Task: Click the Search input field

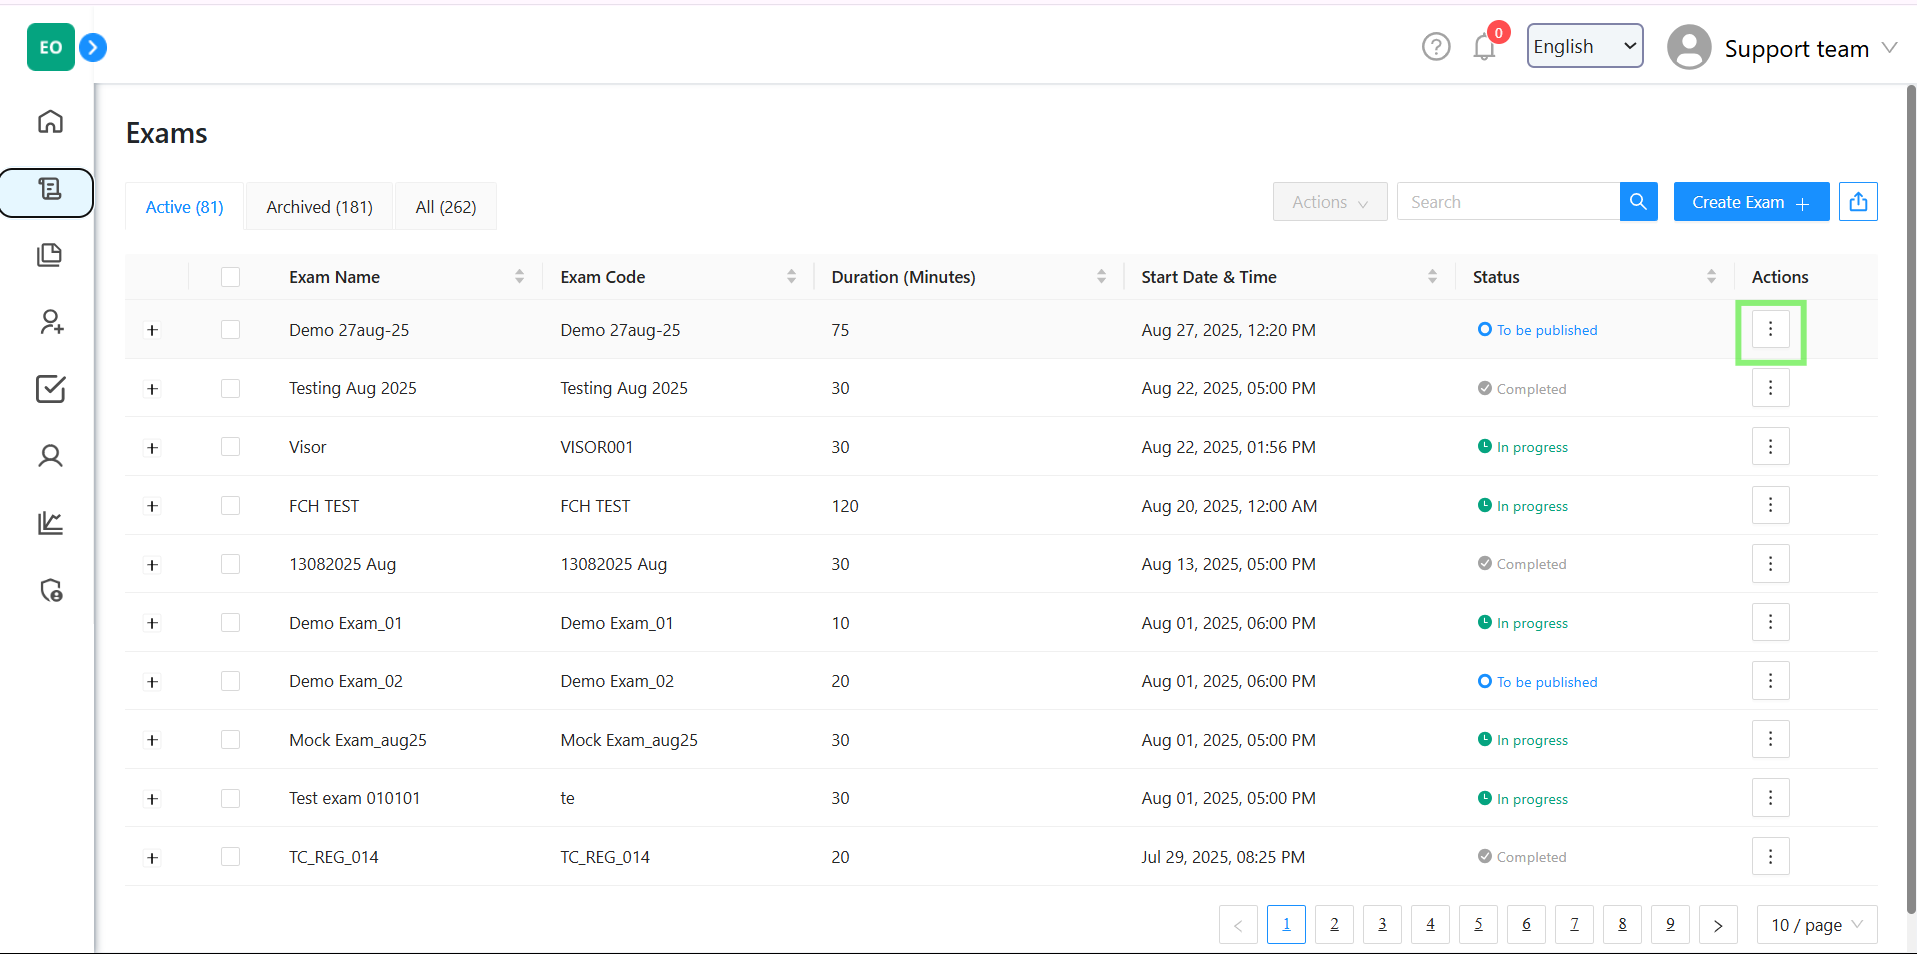Action: [1507, 202]
